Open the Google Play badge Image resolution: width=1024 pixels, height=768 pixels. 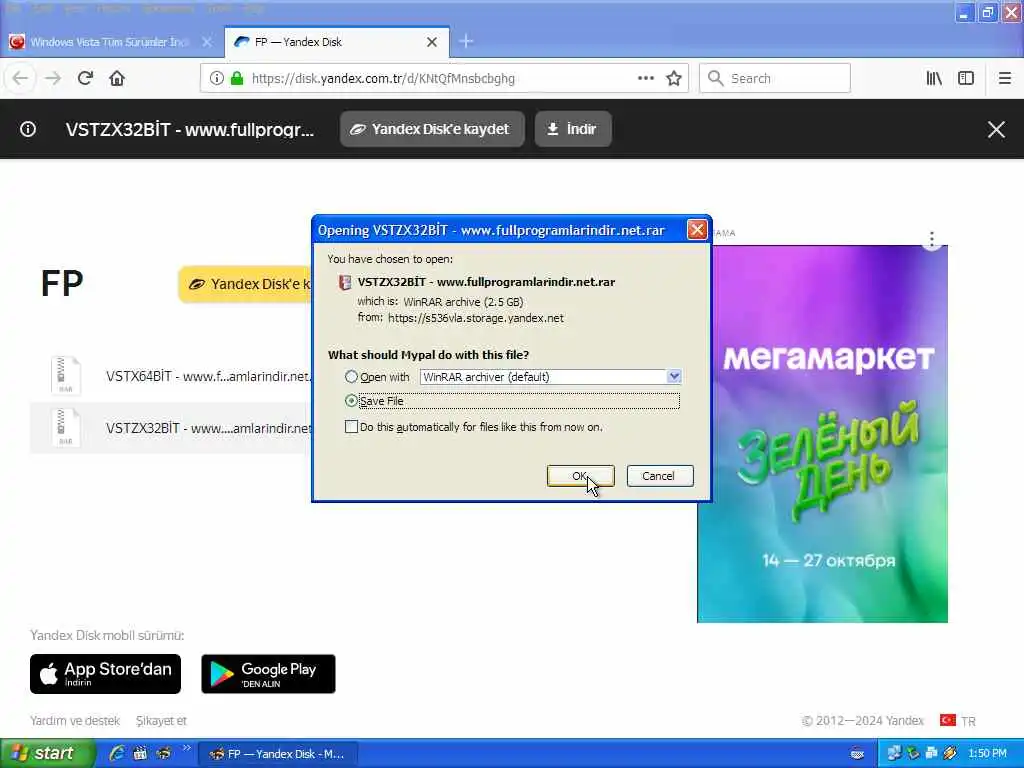[x=268, y=674]
